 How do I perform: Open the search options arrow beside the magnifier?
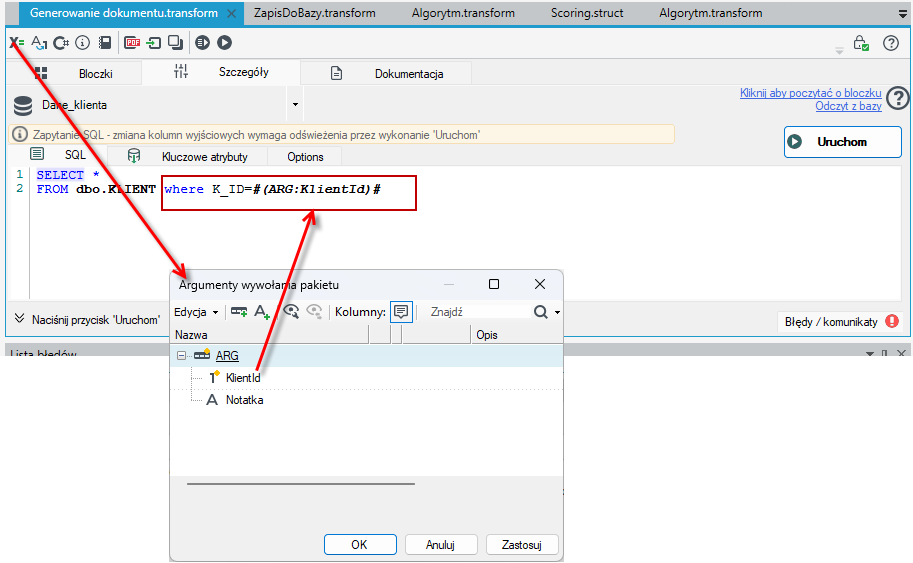point(557,313)
